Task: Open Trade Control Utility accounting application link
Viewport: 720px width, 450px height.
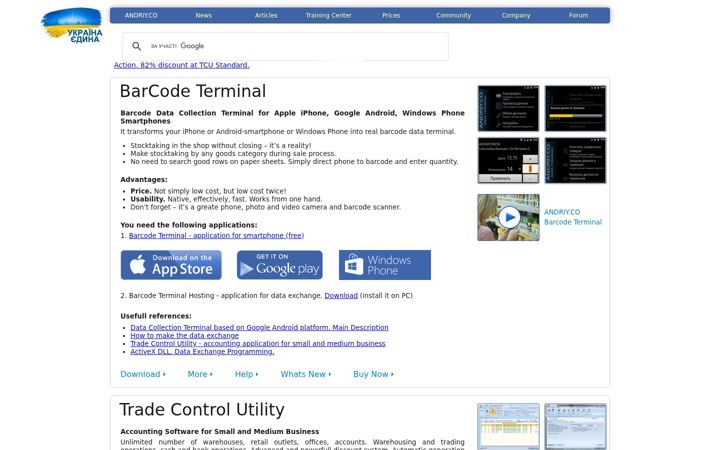Action: [258, 343]
